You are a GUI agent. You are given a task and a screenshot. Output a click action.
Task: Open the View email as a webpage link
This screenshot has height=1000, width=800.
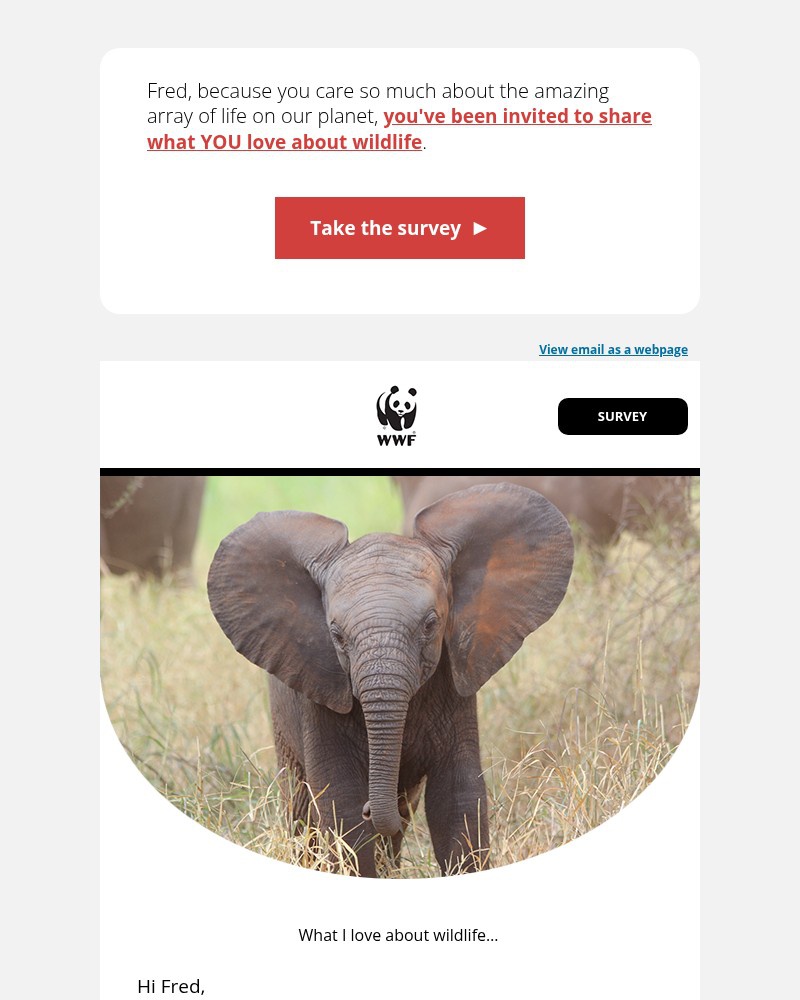[613, 349]
